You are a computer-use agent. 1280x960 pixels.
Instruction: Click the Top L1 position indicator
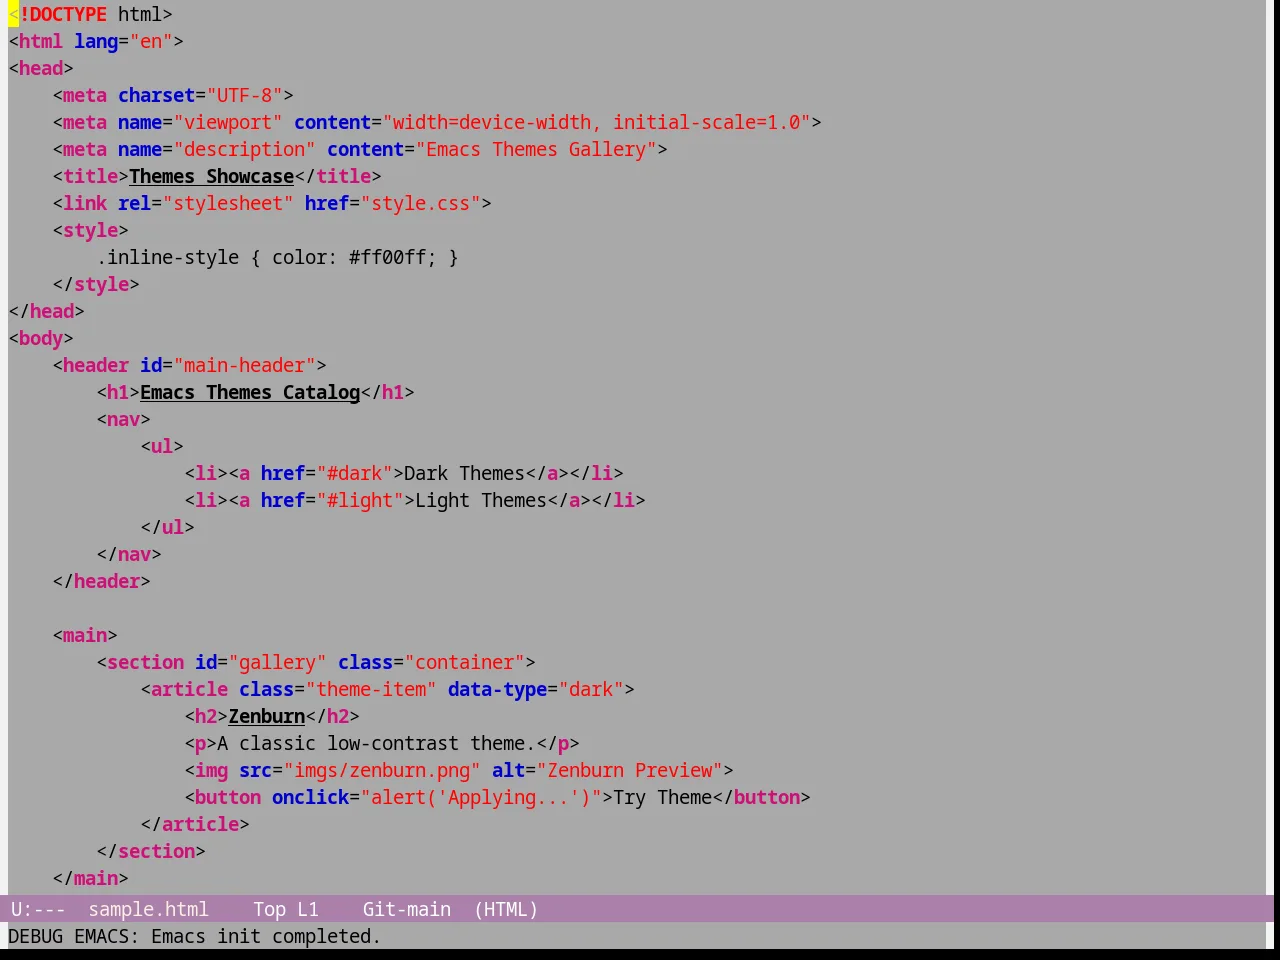pos(286,909)
